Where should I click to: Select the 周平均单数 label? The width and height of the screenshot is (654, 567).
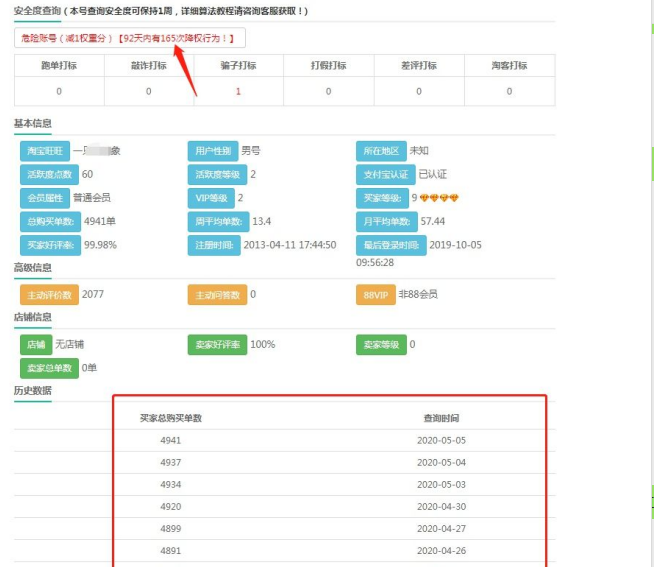[219, 222]
